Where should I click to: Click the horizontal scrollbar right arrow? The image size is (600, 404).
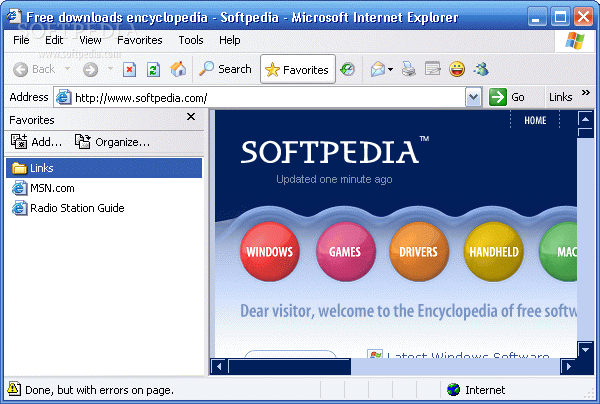[569, 367]
